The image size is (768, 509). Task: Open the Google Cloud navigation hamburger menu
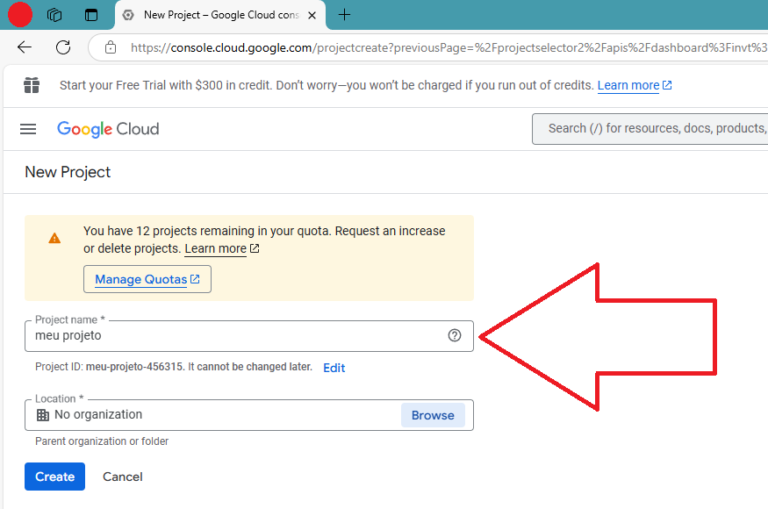(28, 129)
